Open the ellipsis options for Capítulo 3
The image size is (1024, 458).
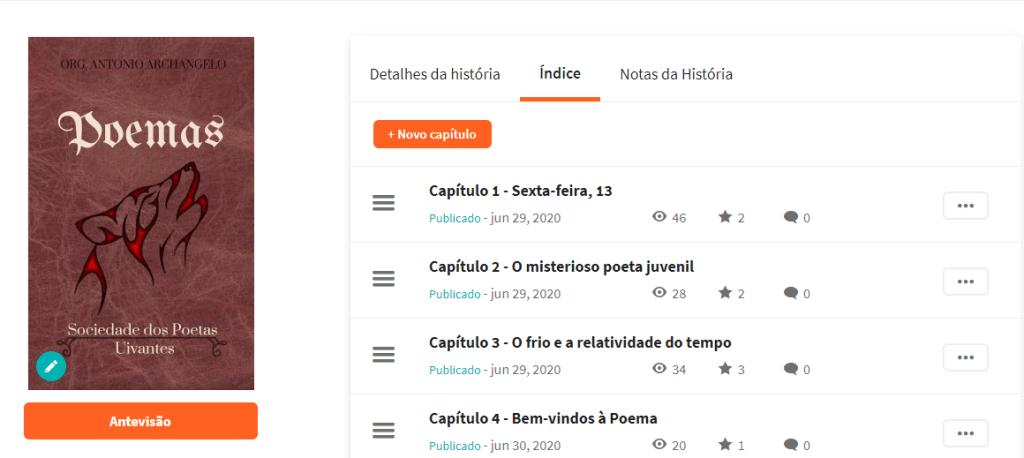pos(965,357)
